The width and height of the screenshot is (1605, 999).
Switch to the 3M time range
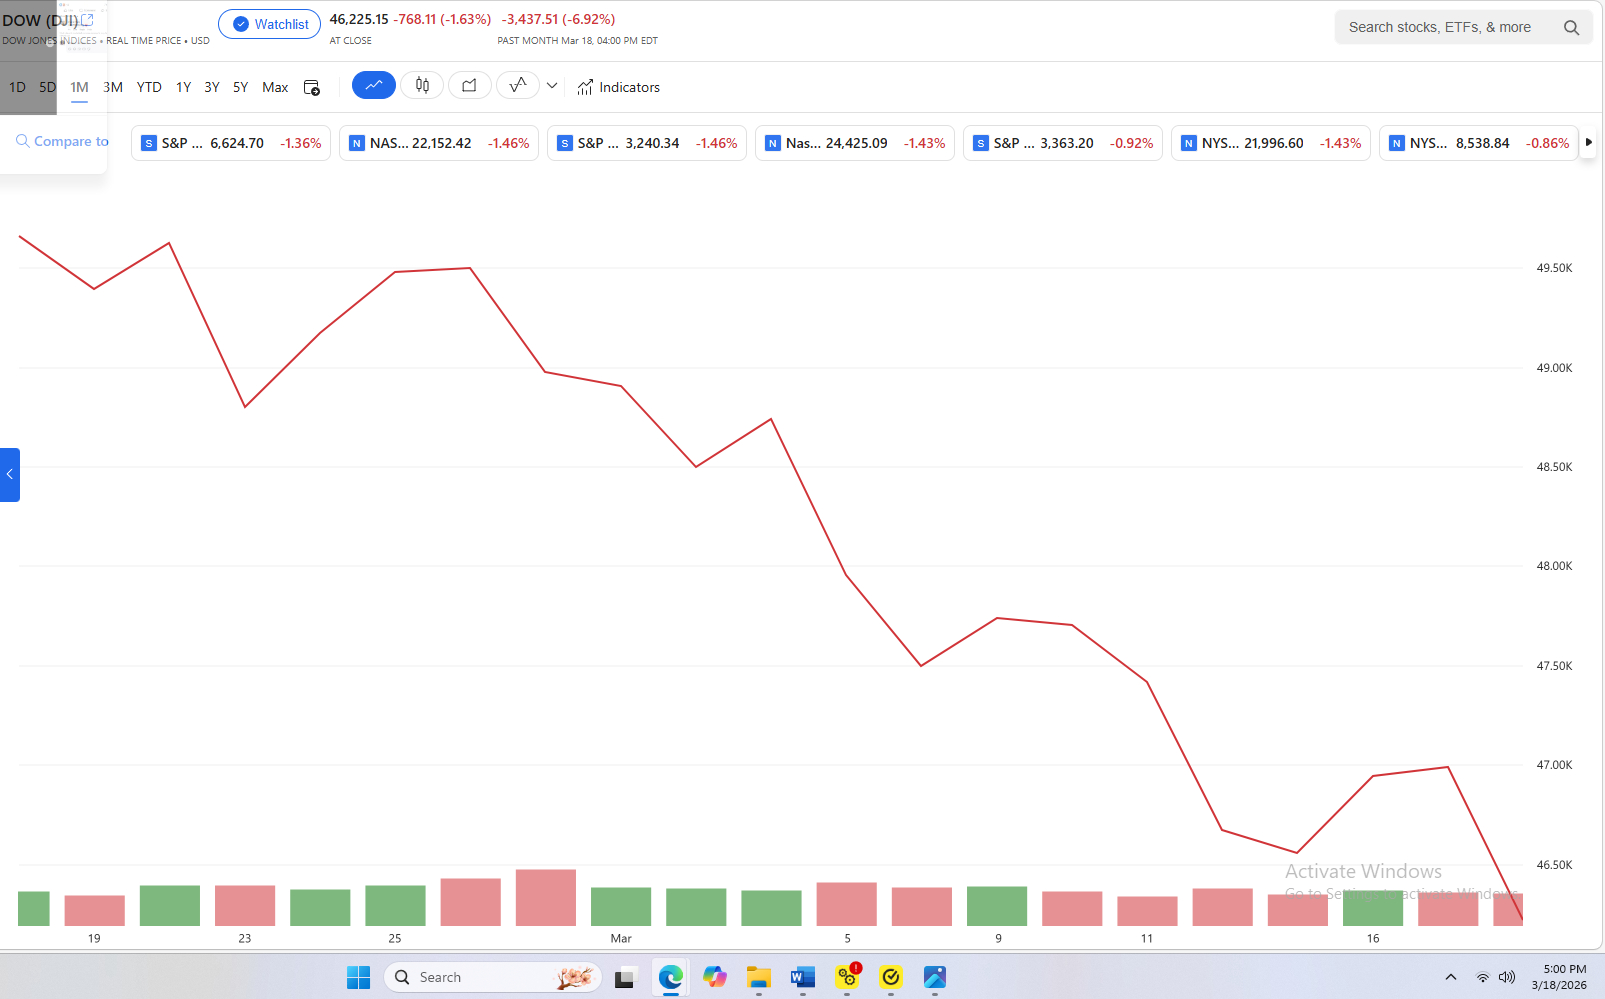[113, 88]
